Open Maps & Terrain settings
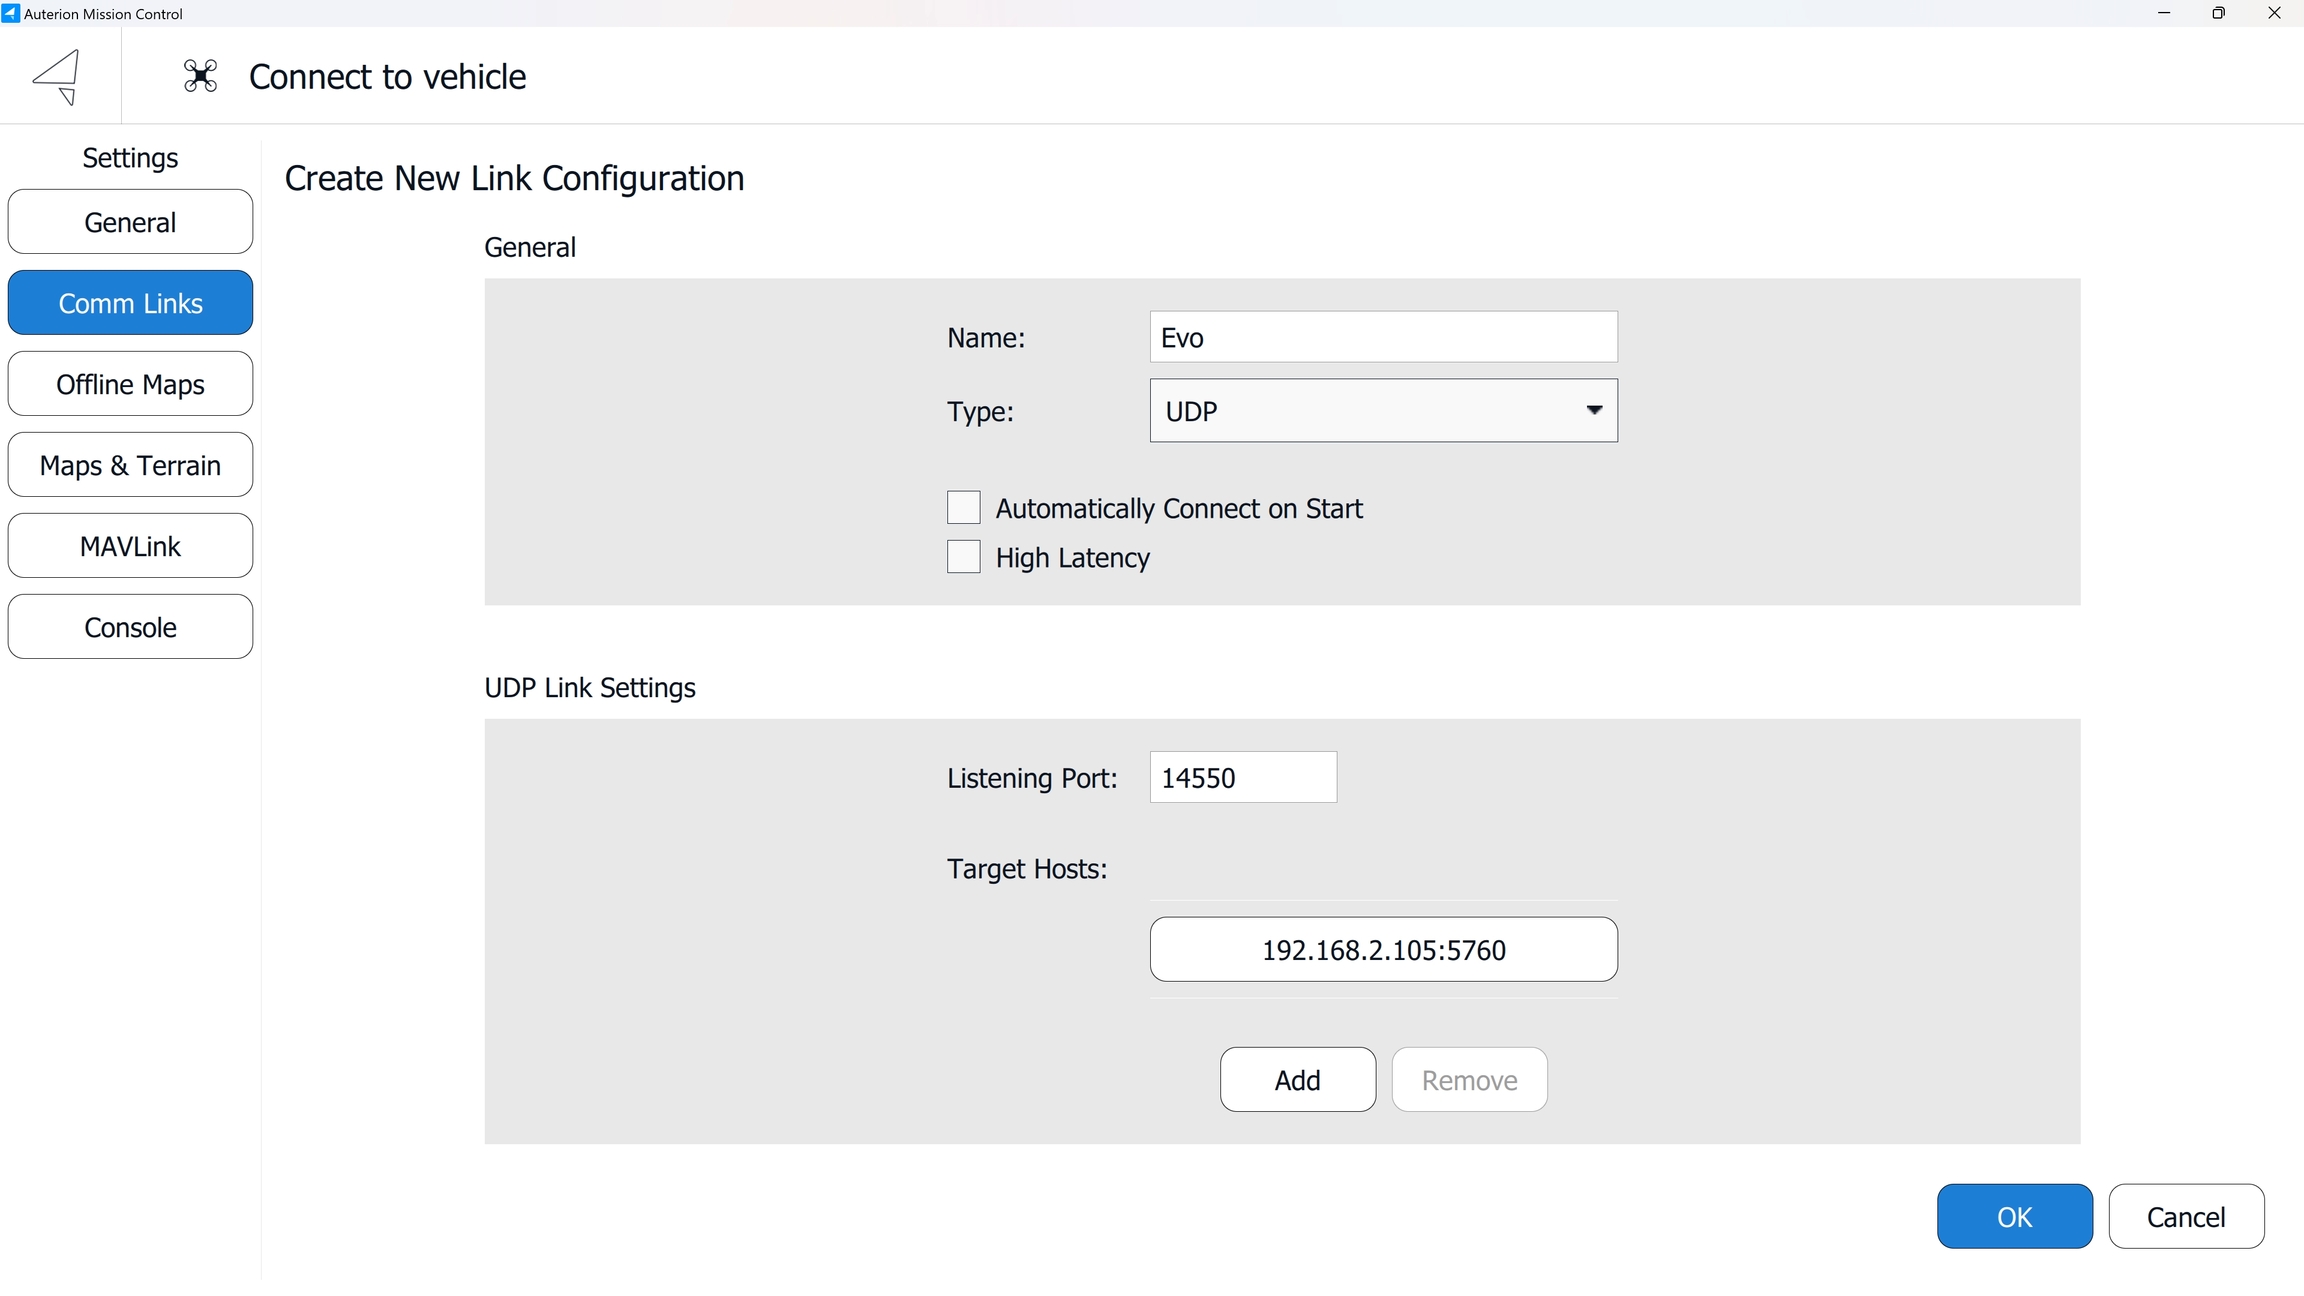The width and height of the screenshot is (2304, 1296). tap(130, 465)
